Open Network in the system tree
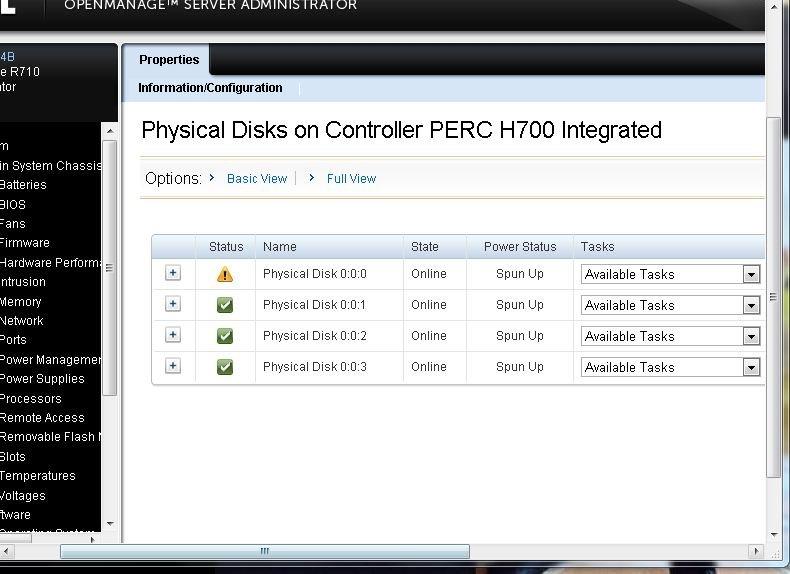This screenshot has height=574, width=790. point(22,321)
